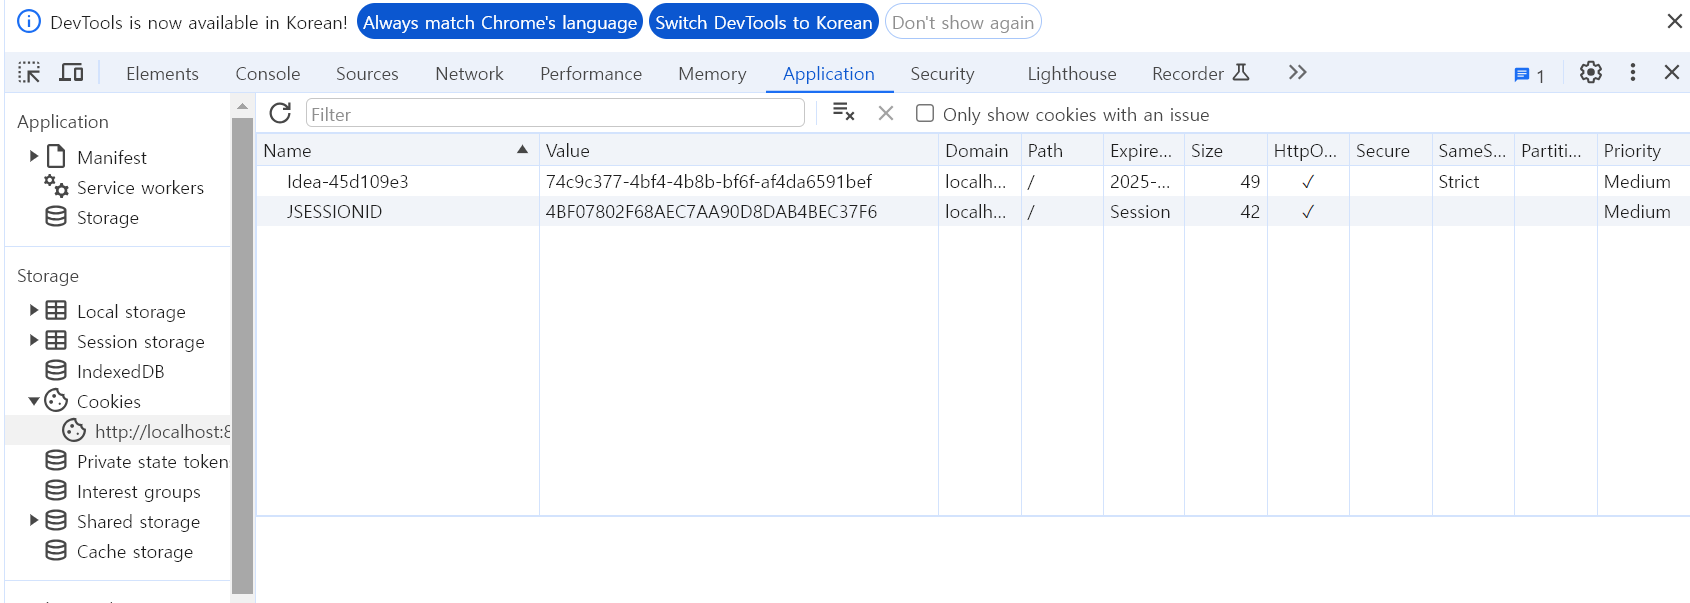Click the info icon in language banner
Viewport: 1690px width, 603px height.
(29, 21)
